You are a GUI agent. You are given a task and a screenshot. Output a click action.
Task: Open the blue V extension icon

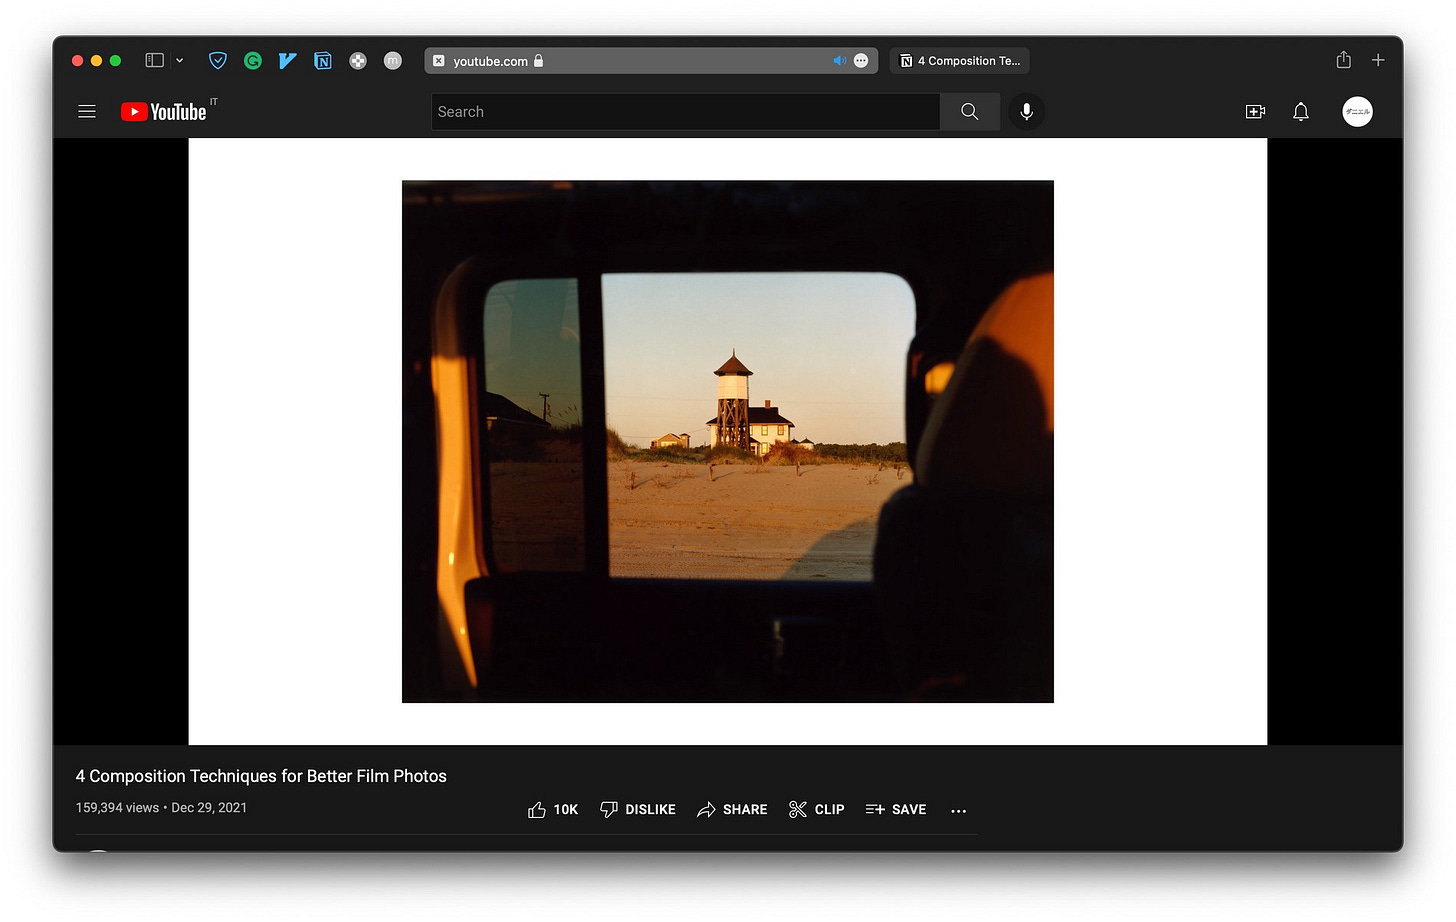[x=287, y=61]
